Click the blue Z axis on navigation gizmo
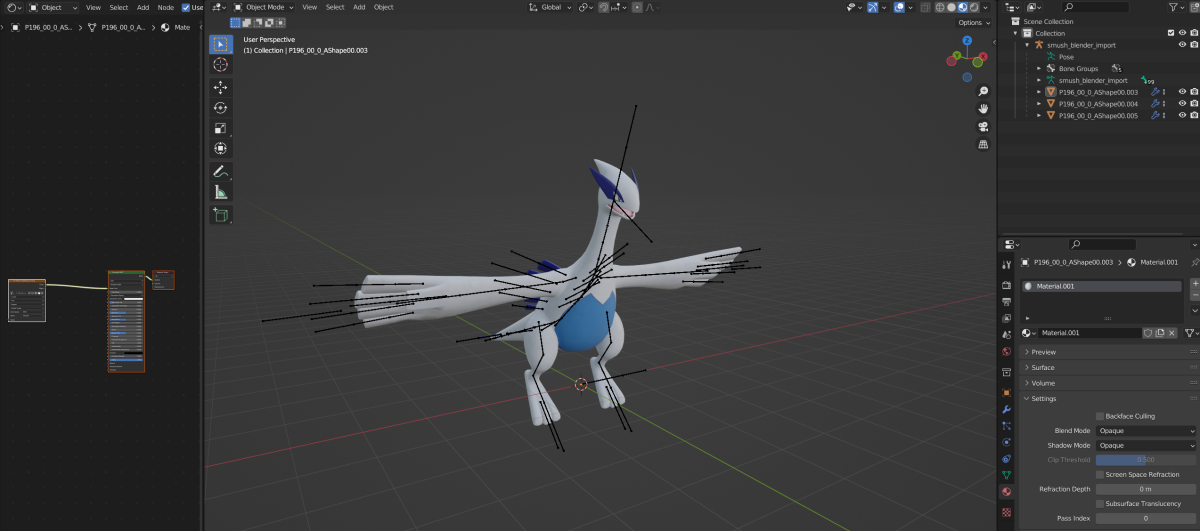 pos(967,41)
